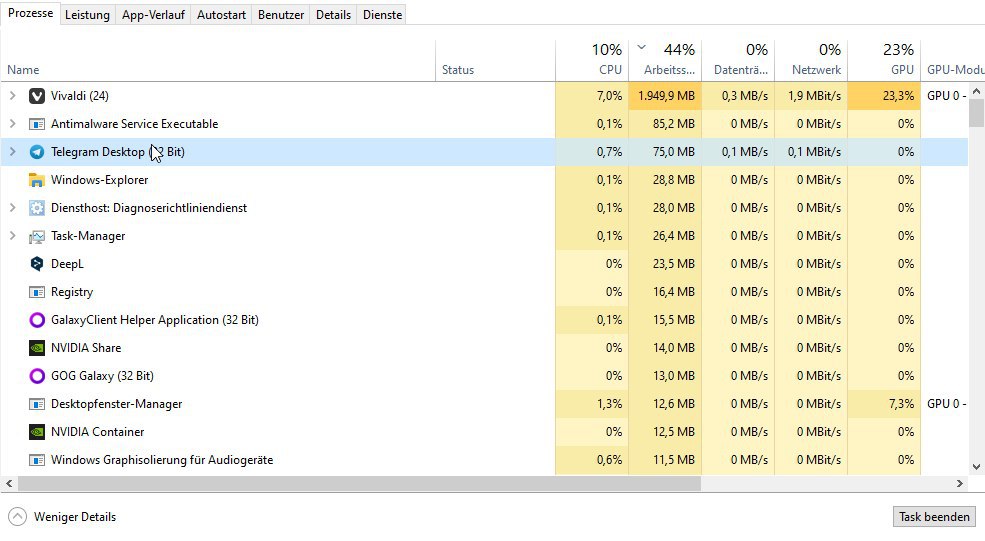The width and height of the screenshot is (985, 541).
Task: Click sort arrow above Arbeitsspeicher column
Action: pyautogui.click(x=641, y=47)
